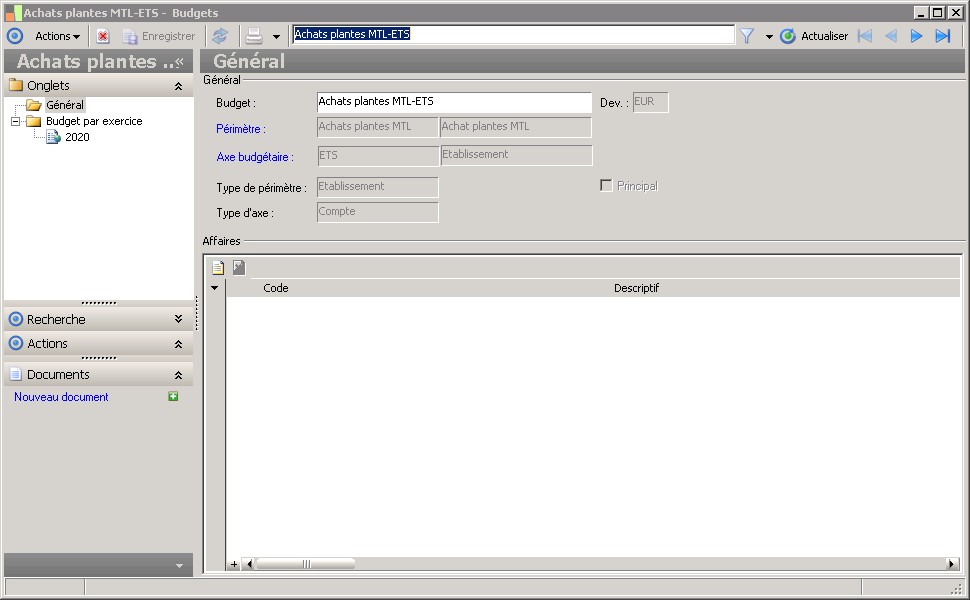The width and height of the screenshot is (970, 600).
Task: Click the Axe budgétaire link label
Action: point(255,157)
